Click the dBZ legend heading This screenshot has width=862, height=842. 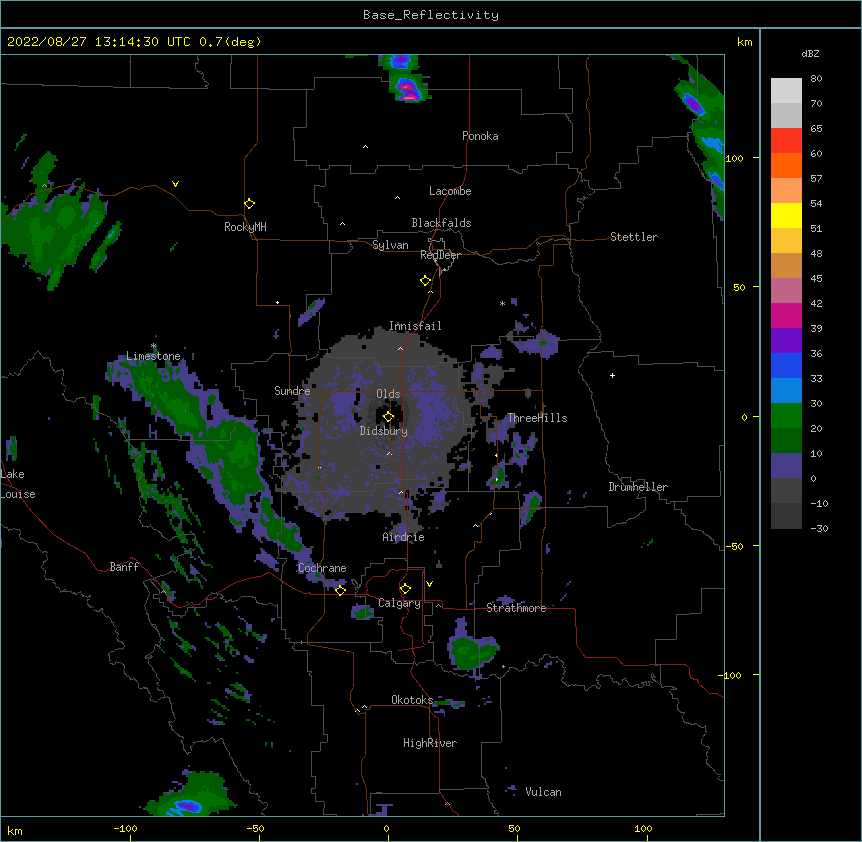pos(810,54)
